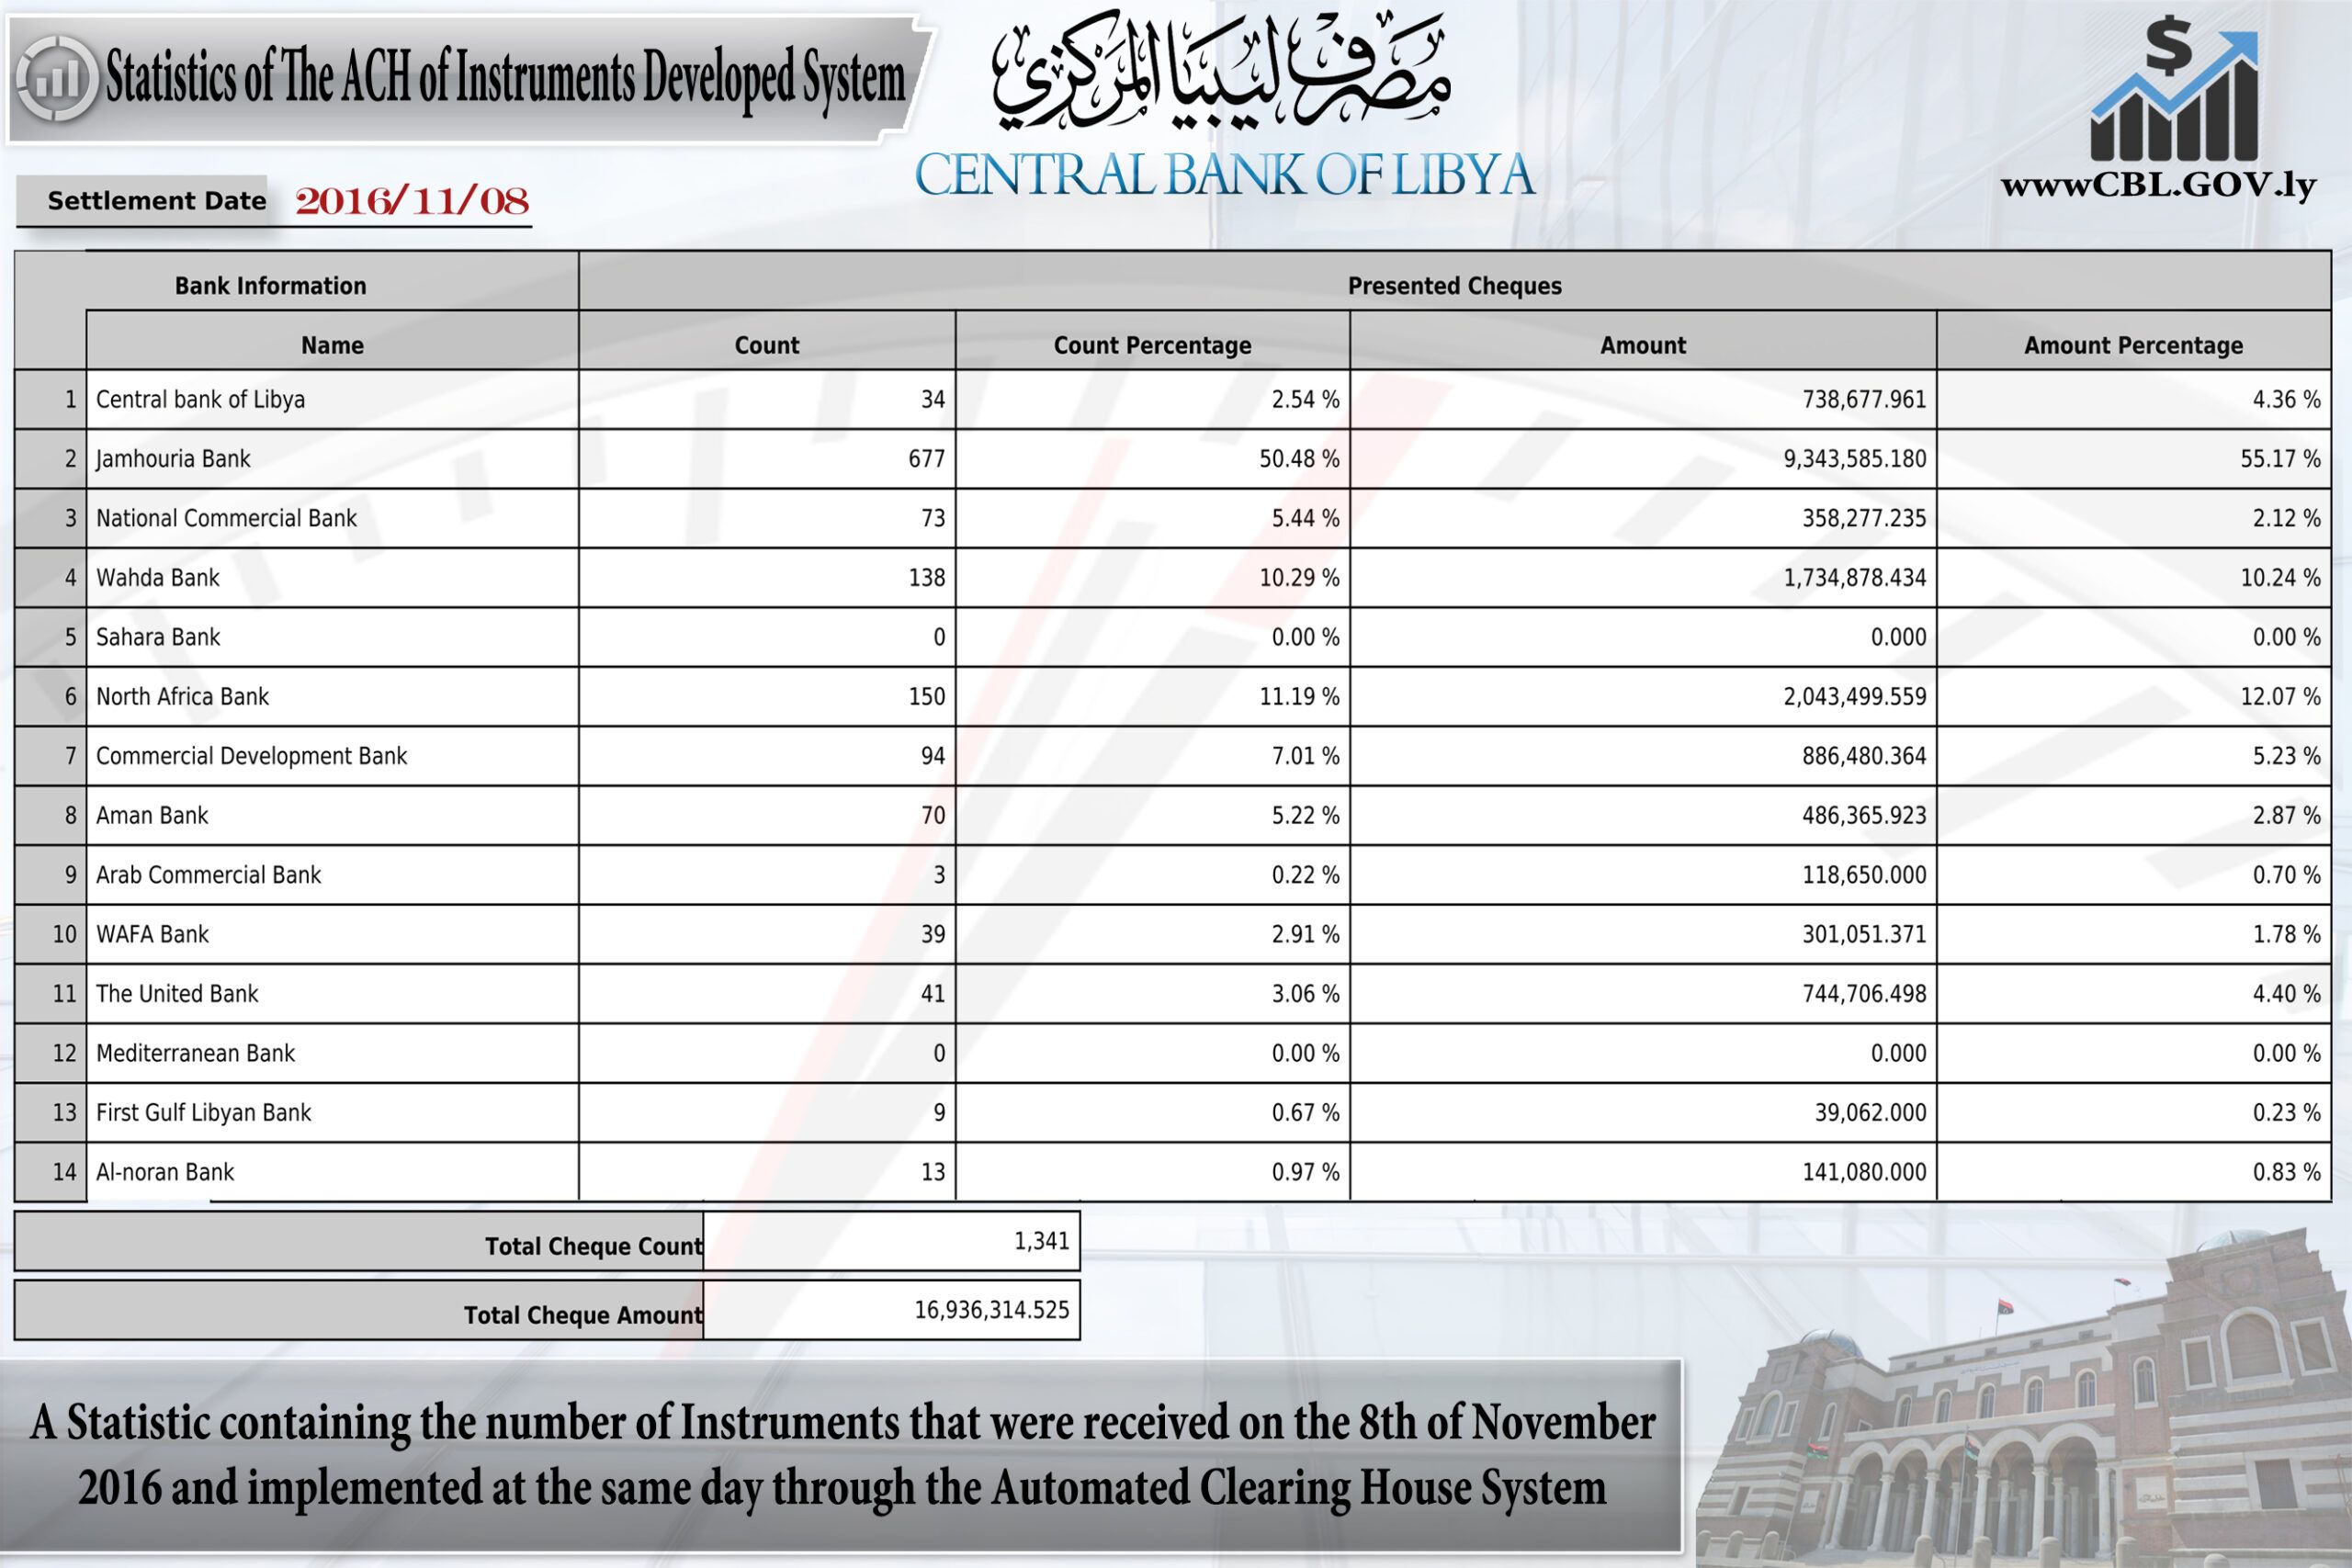Click Aman Bank count 70
2352x1568 pixels.
point(933,816)
